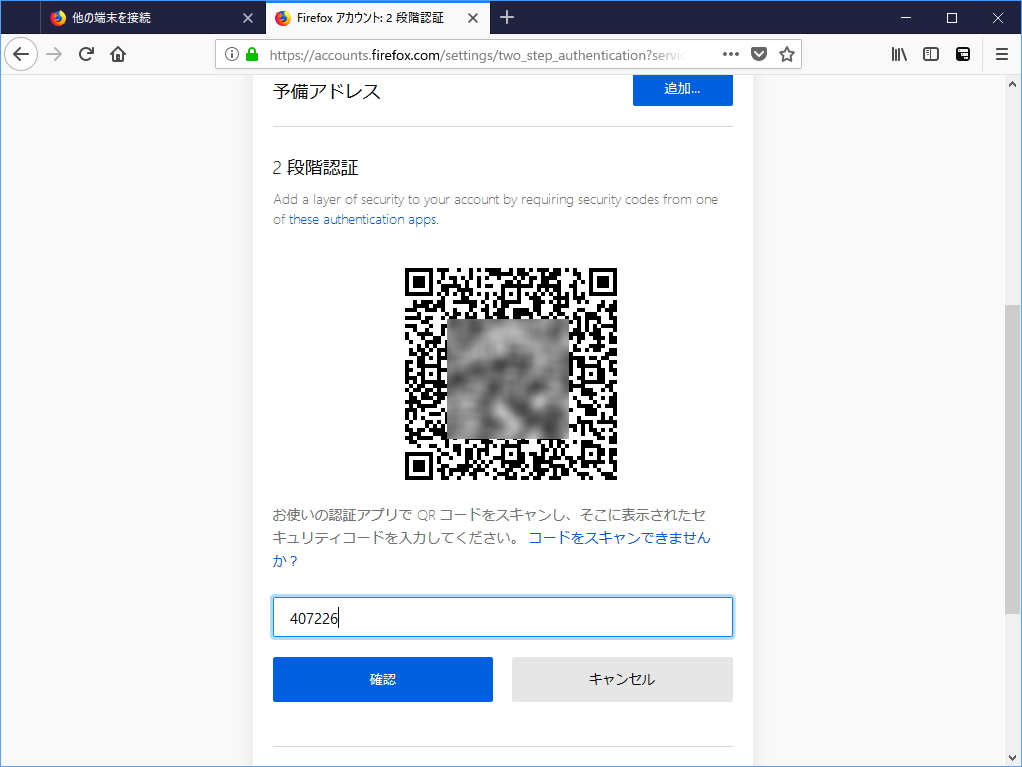The height and width of the screenshot is (767, 1022).
Task: Navigate back to the previous page
Action: (x=21, y=54)
